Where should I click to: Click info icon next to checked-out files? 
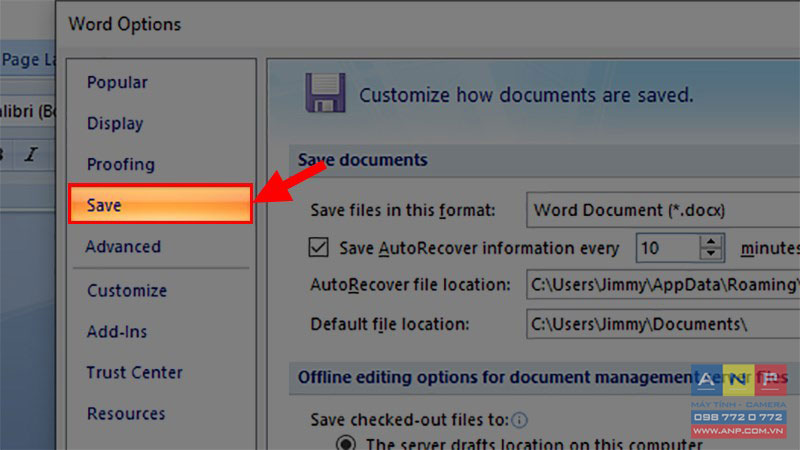pos(519,420)
